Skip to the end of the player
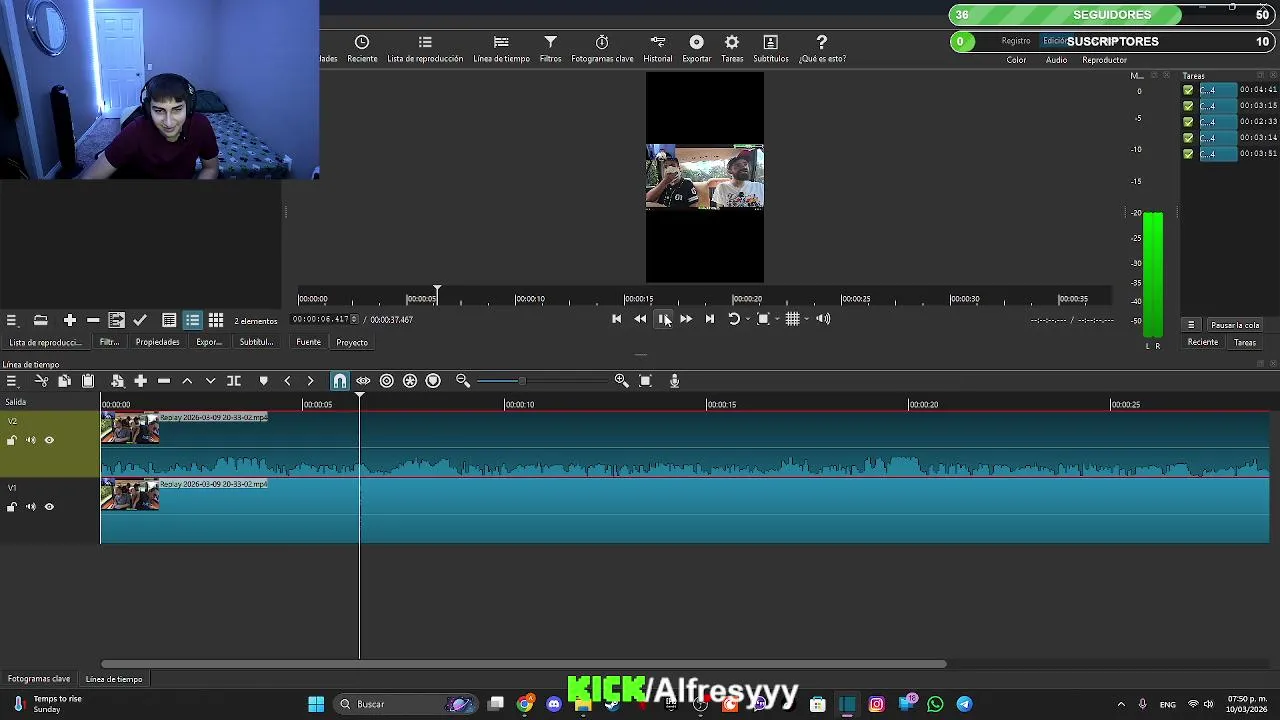The width and height of the screenshot is (1280, 720). (710, 319)
